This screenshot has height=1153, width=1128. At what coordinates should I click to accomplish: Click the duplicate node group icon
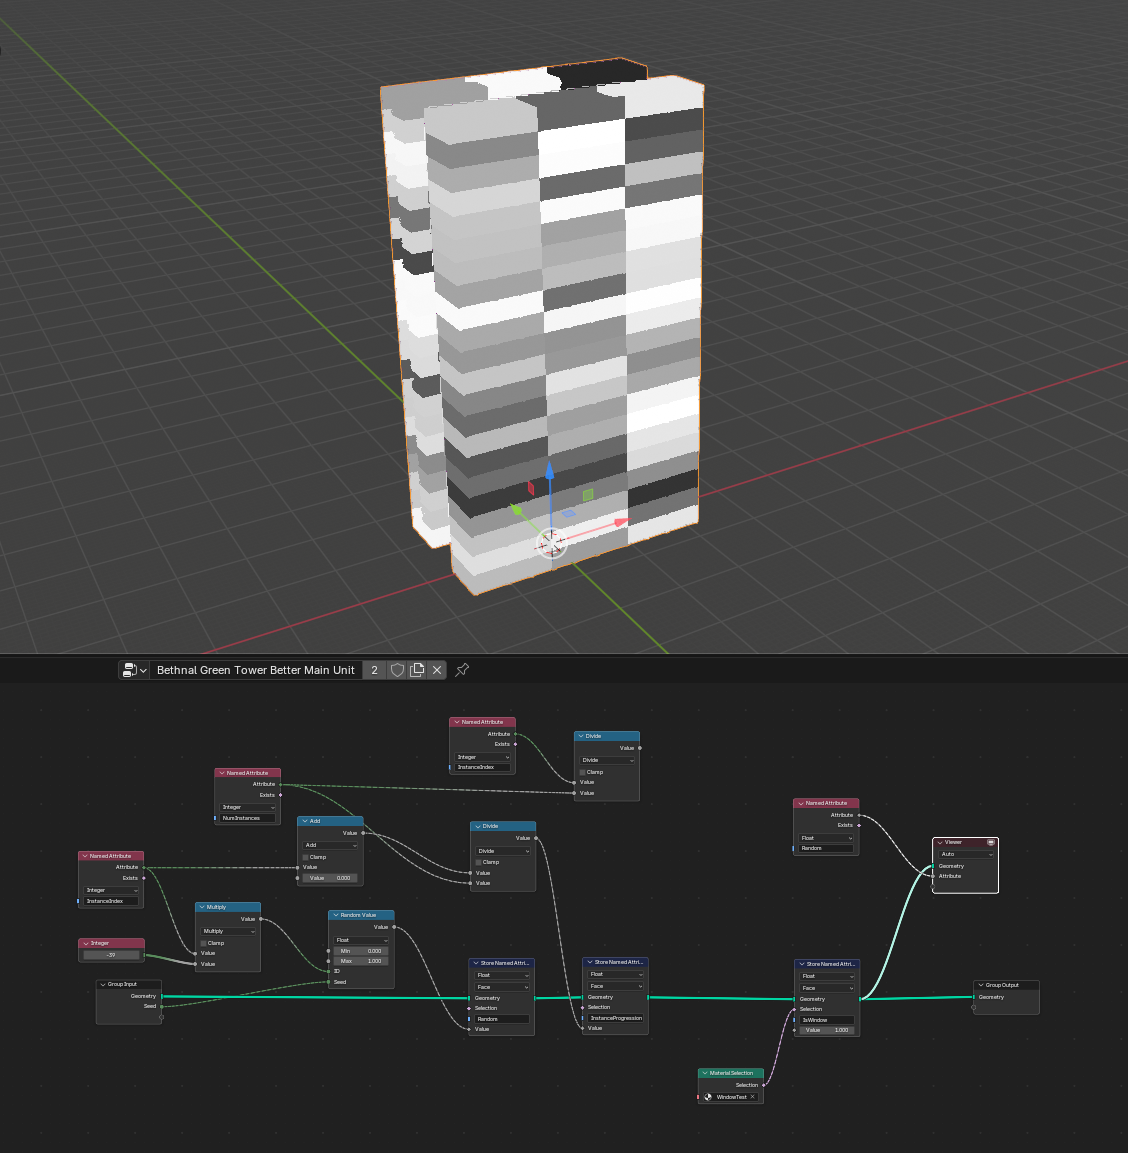[x=417, y=670]
